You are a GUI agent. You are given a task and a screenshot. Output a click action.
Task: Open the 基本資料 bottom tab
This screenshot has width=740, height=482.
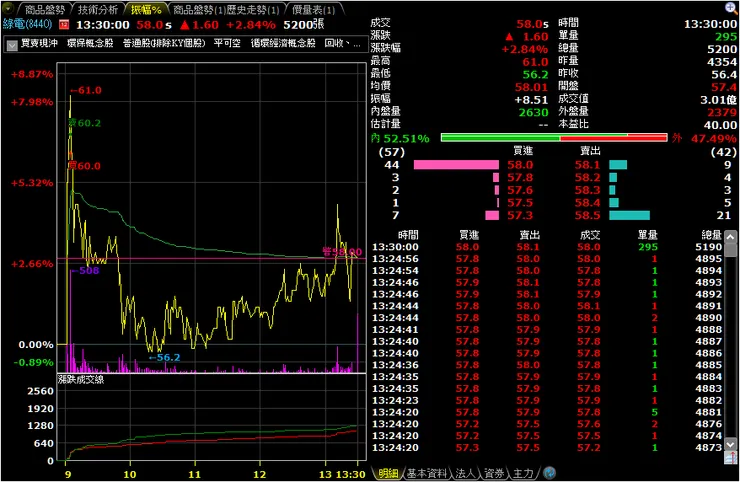click(427, 473)
